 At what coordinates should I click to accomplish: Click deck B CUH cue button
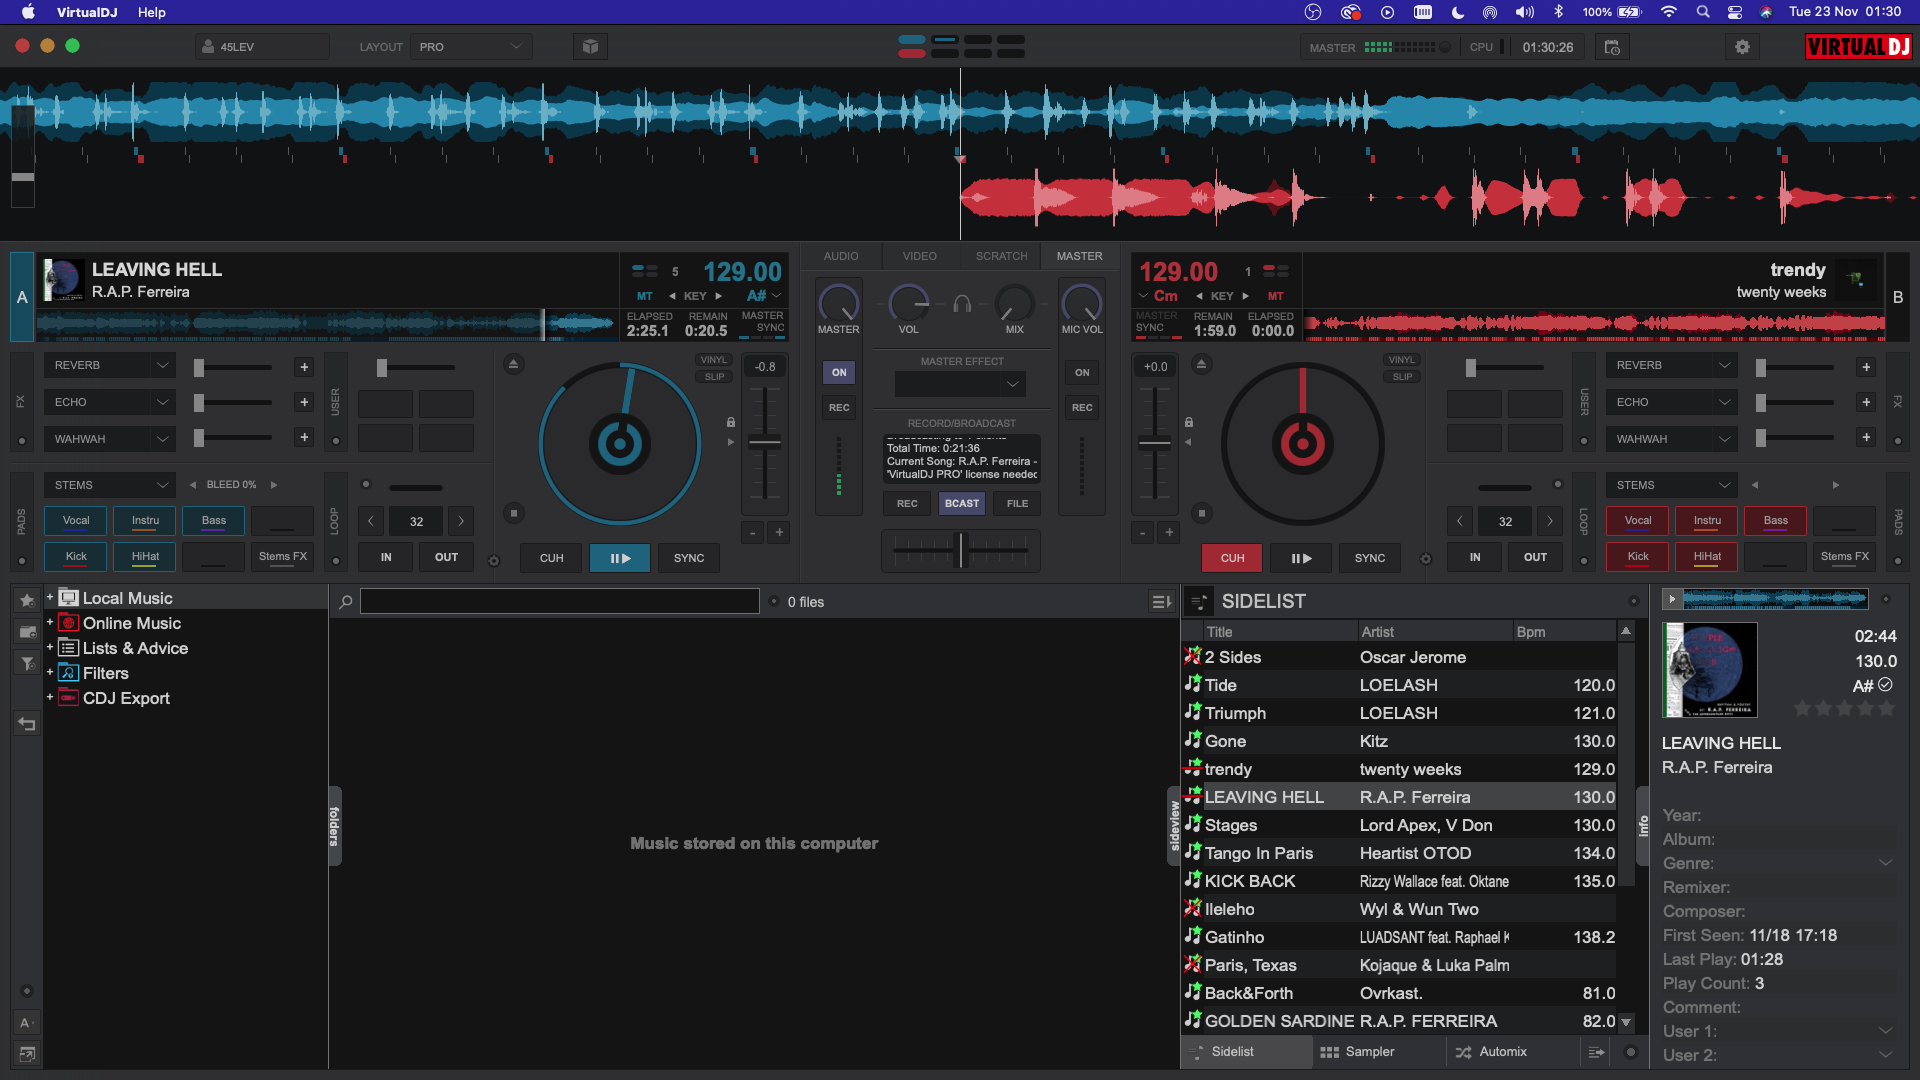[x=1232, y=558]
